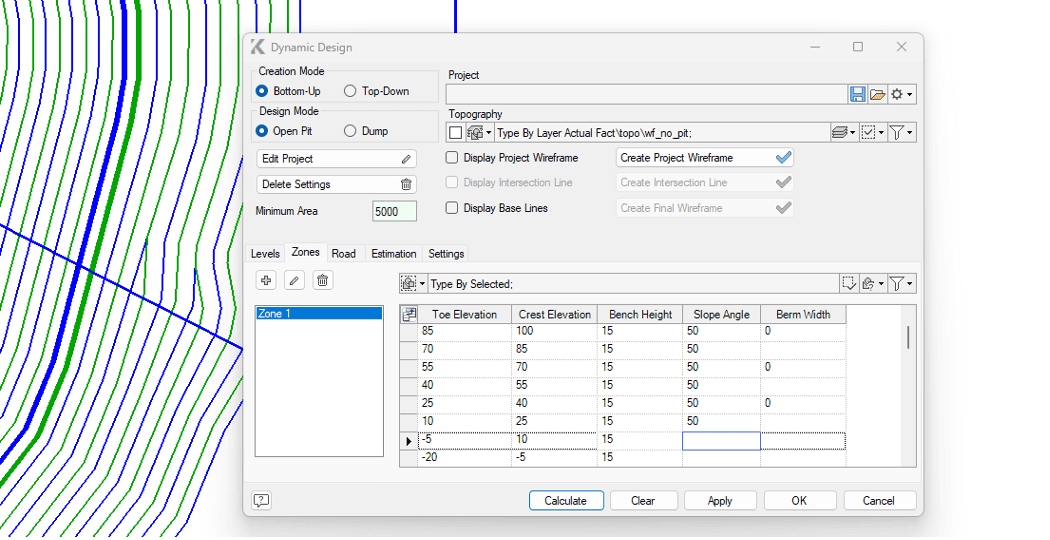Click row selector arrow for -5 row
Image resolution: width=1050 pixels, height=540 pixels.
(x=408, y=441)
